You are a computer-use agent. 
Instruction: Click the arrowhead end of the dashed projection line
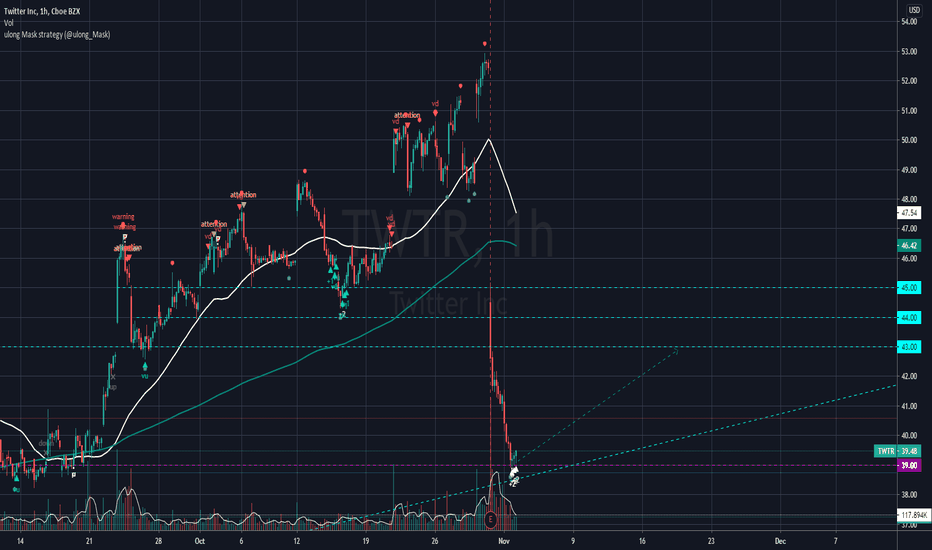click(675, 352)
